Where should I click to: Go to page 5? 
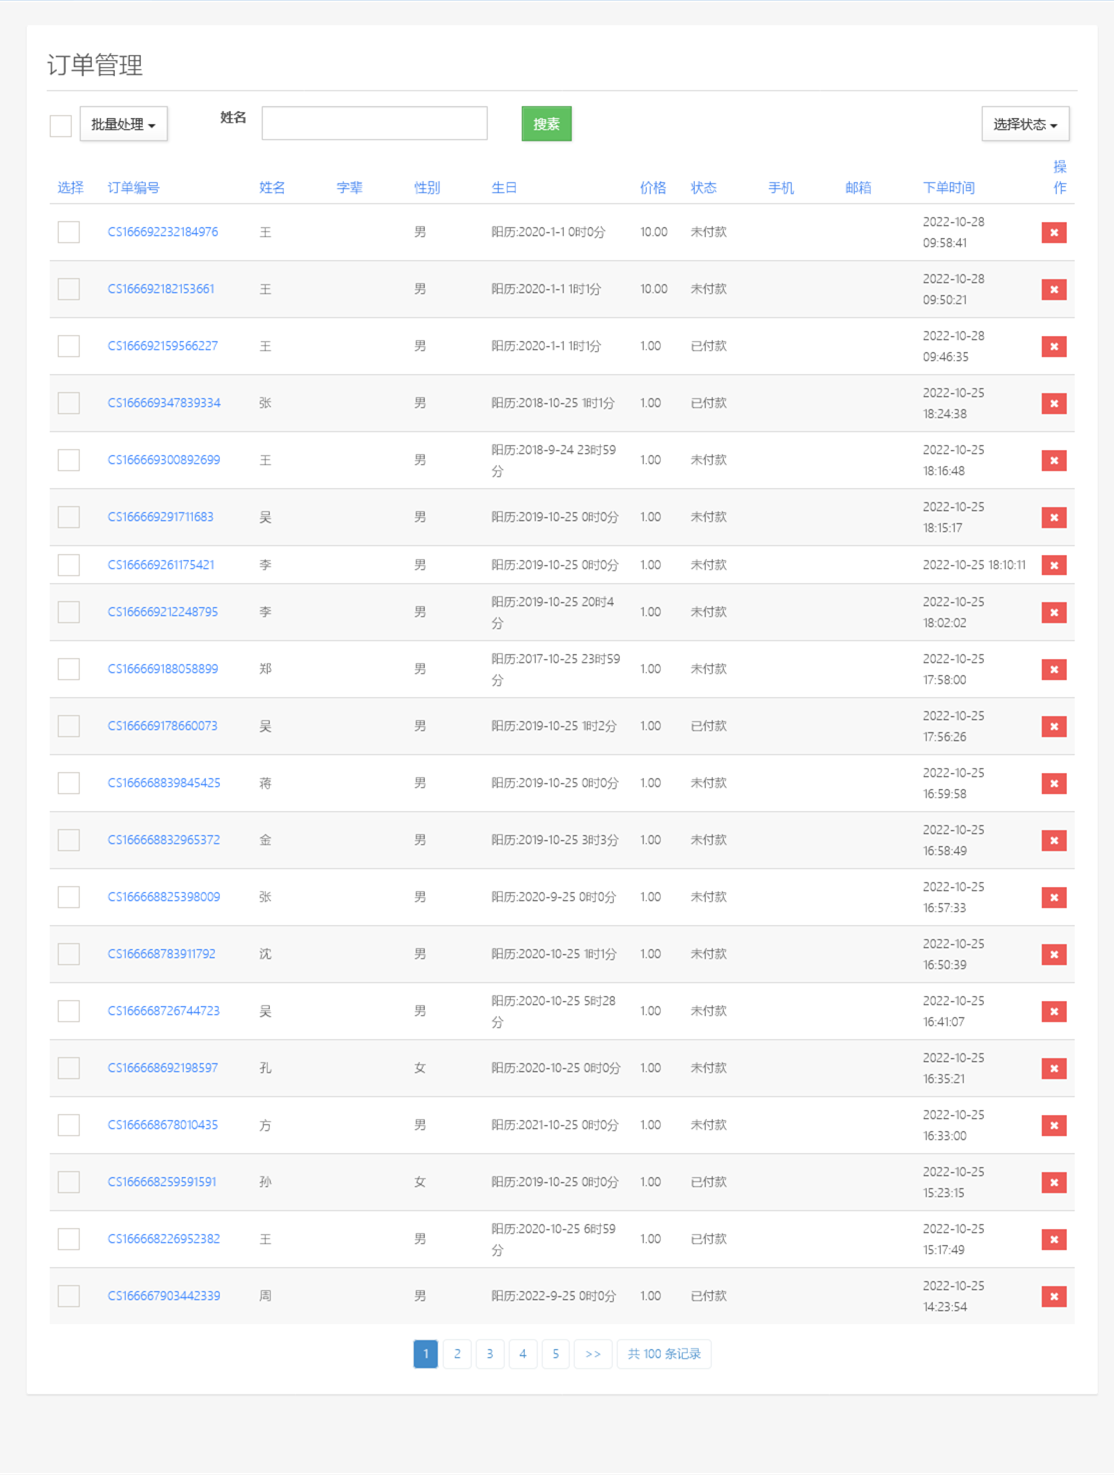[555, 1354]
